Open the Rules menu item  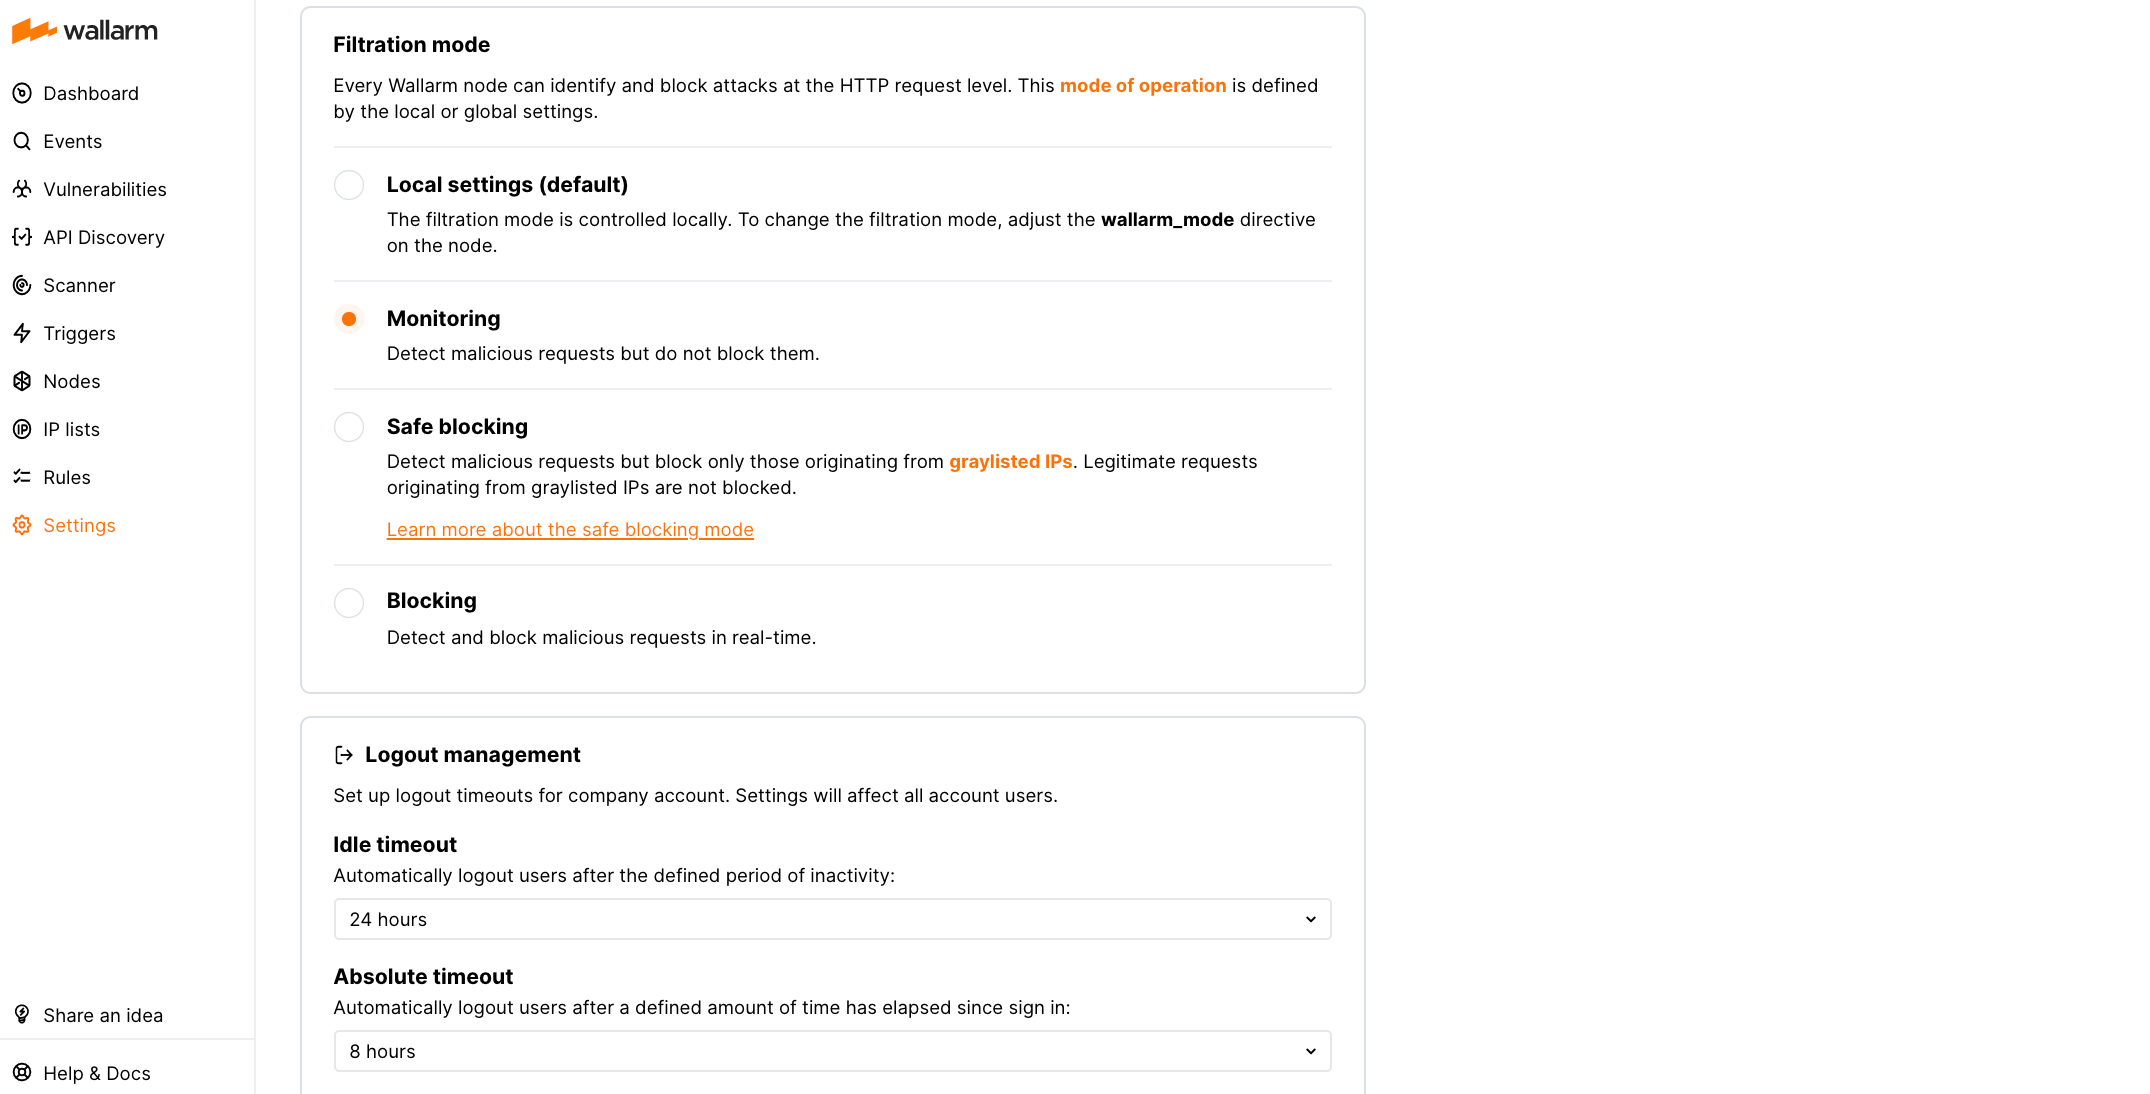point(66,477)
